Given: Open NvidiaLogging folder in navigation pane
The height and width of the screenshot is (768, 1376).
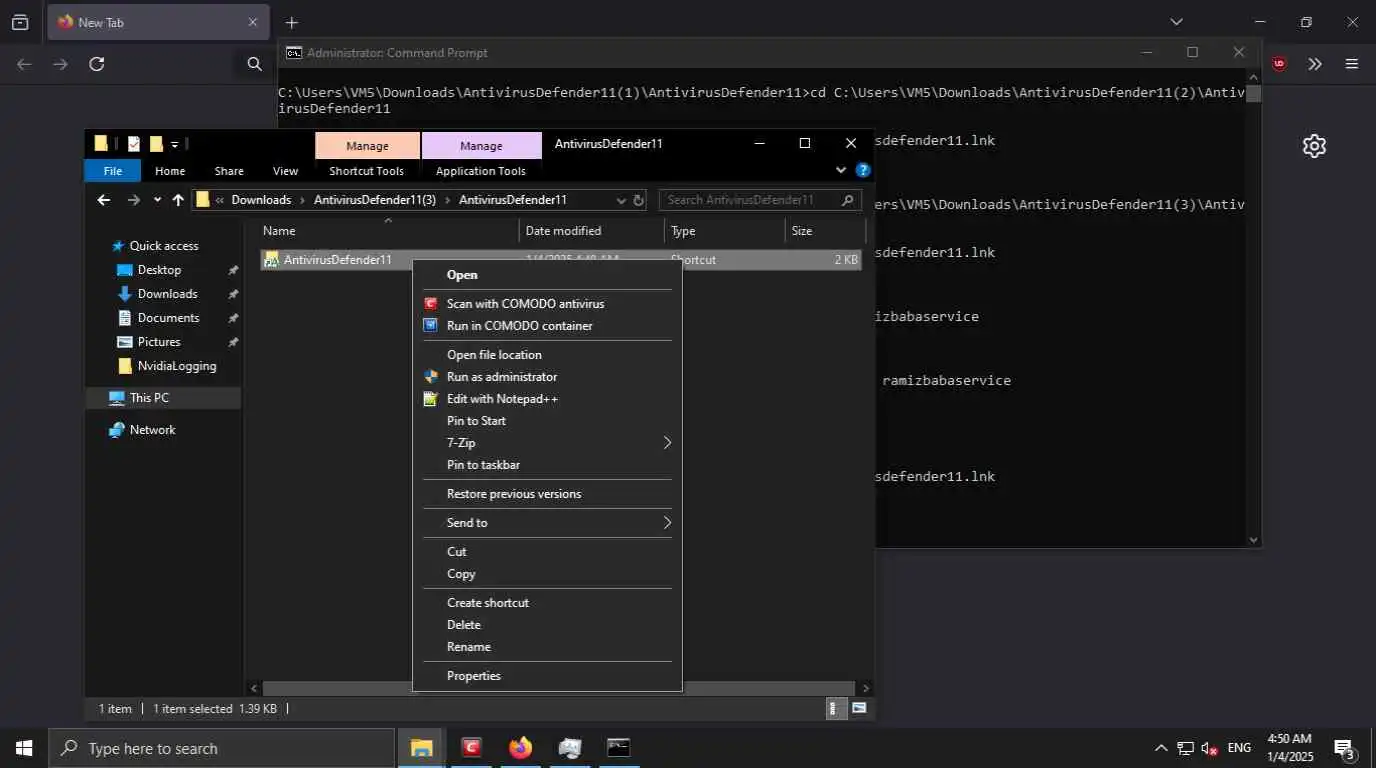Looking at the screenshot, I should [x=176, y=366].
